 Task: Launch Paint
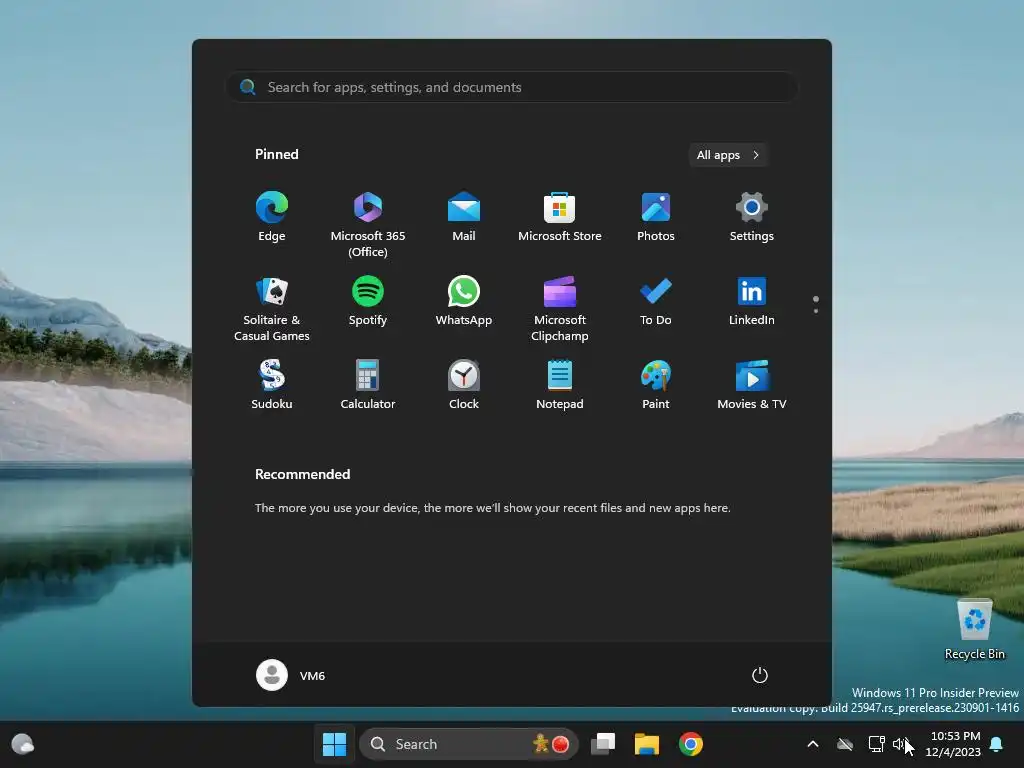tap(656, 385)
